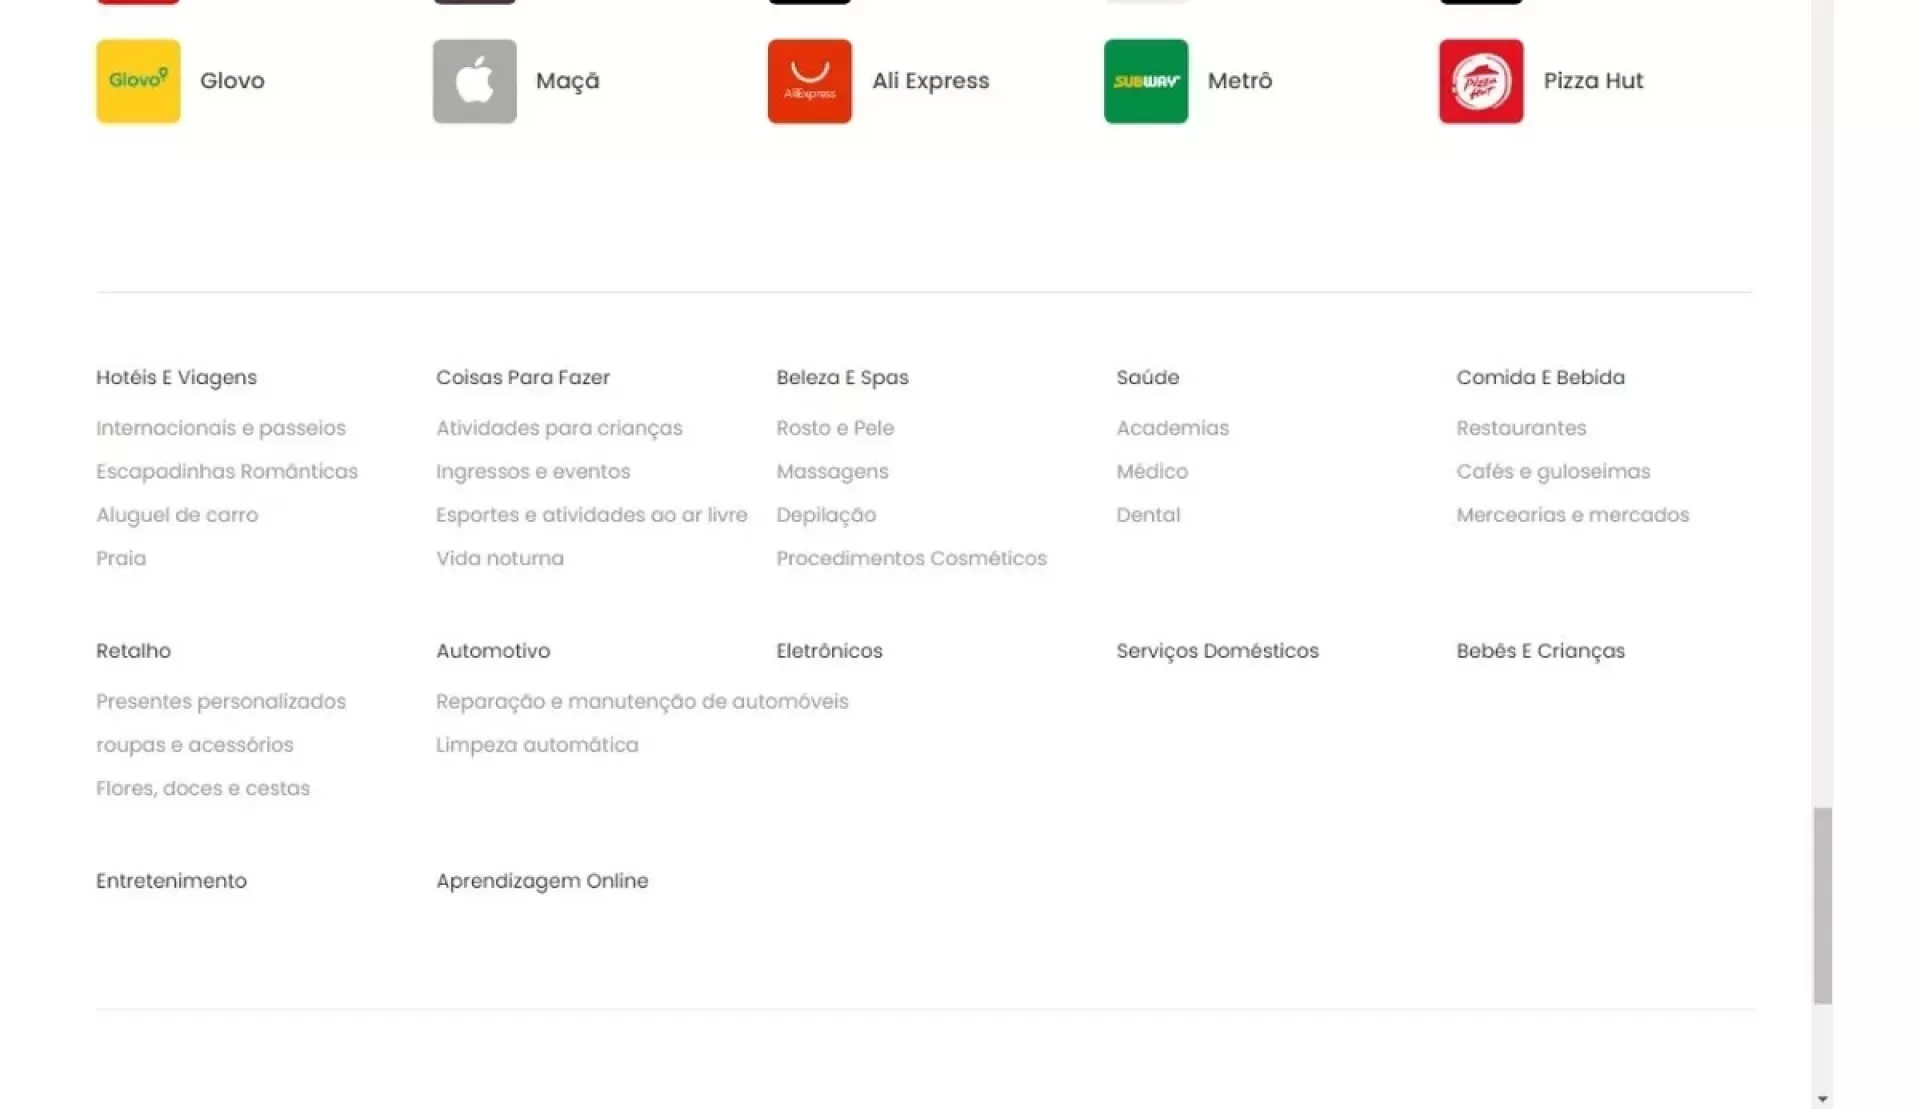1920x1109 pixels.
Task: Open Flores, doces e cestas link
Action: (x=202, y=788)
